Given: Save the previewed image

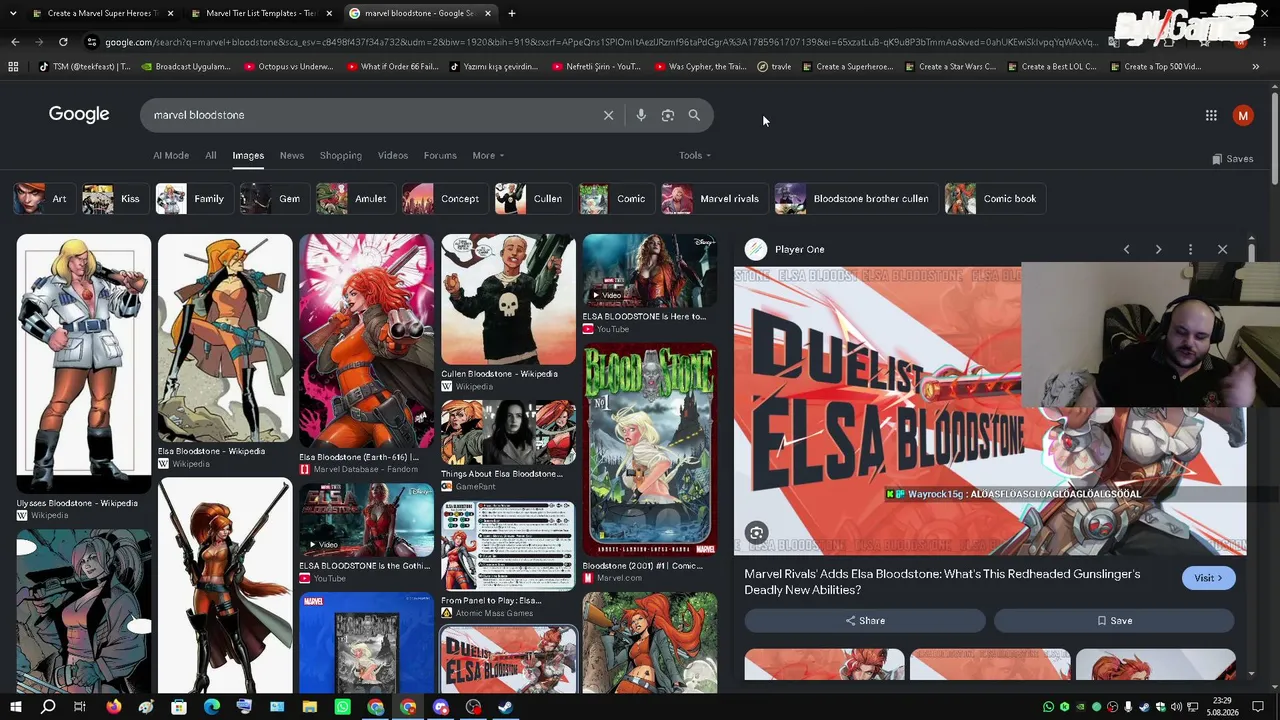Looking at the screenshot, I should (1114, 621).
